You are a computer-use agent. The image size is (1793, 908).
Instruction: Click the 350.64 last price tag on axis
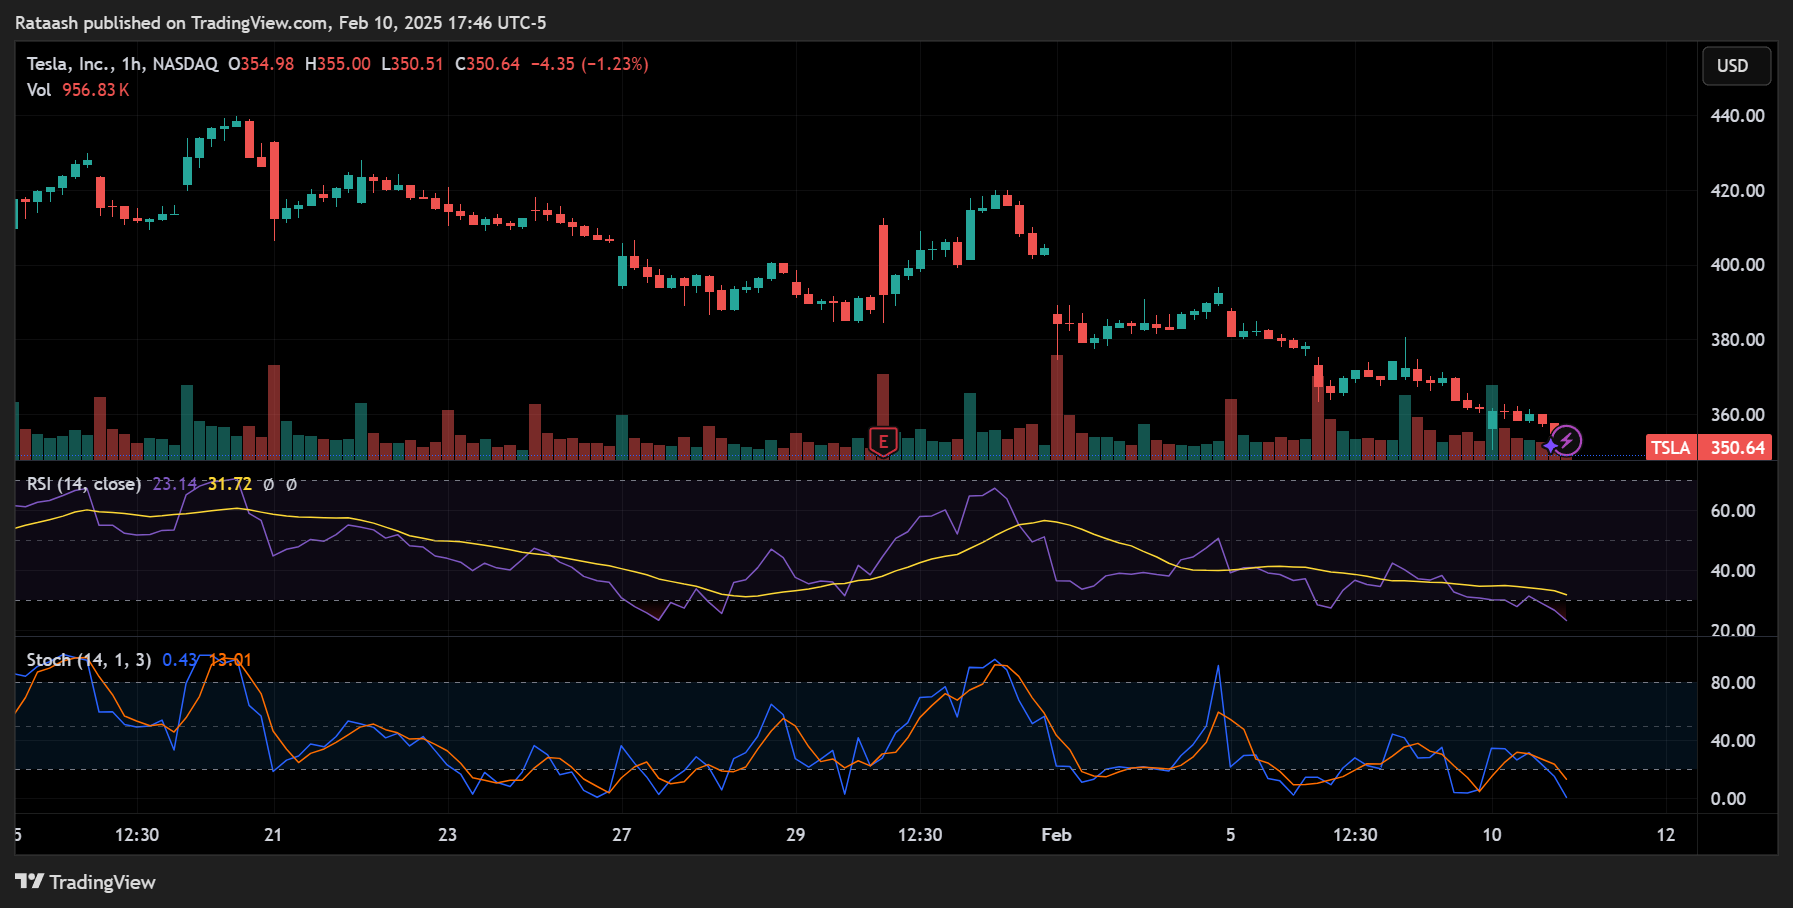tap(1736, 447)
